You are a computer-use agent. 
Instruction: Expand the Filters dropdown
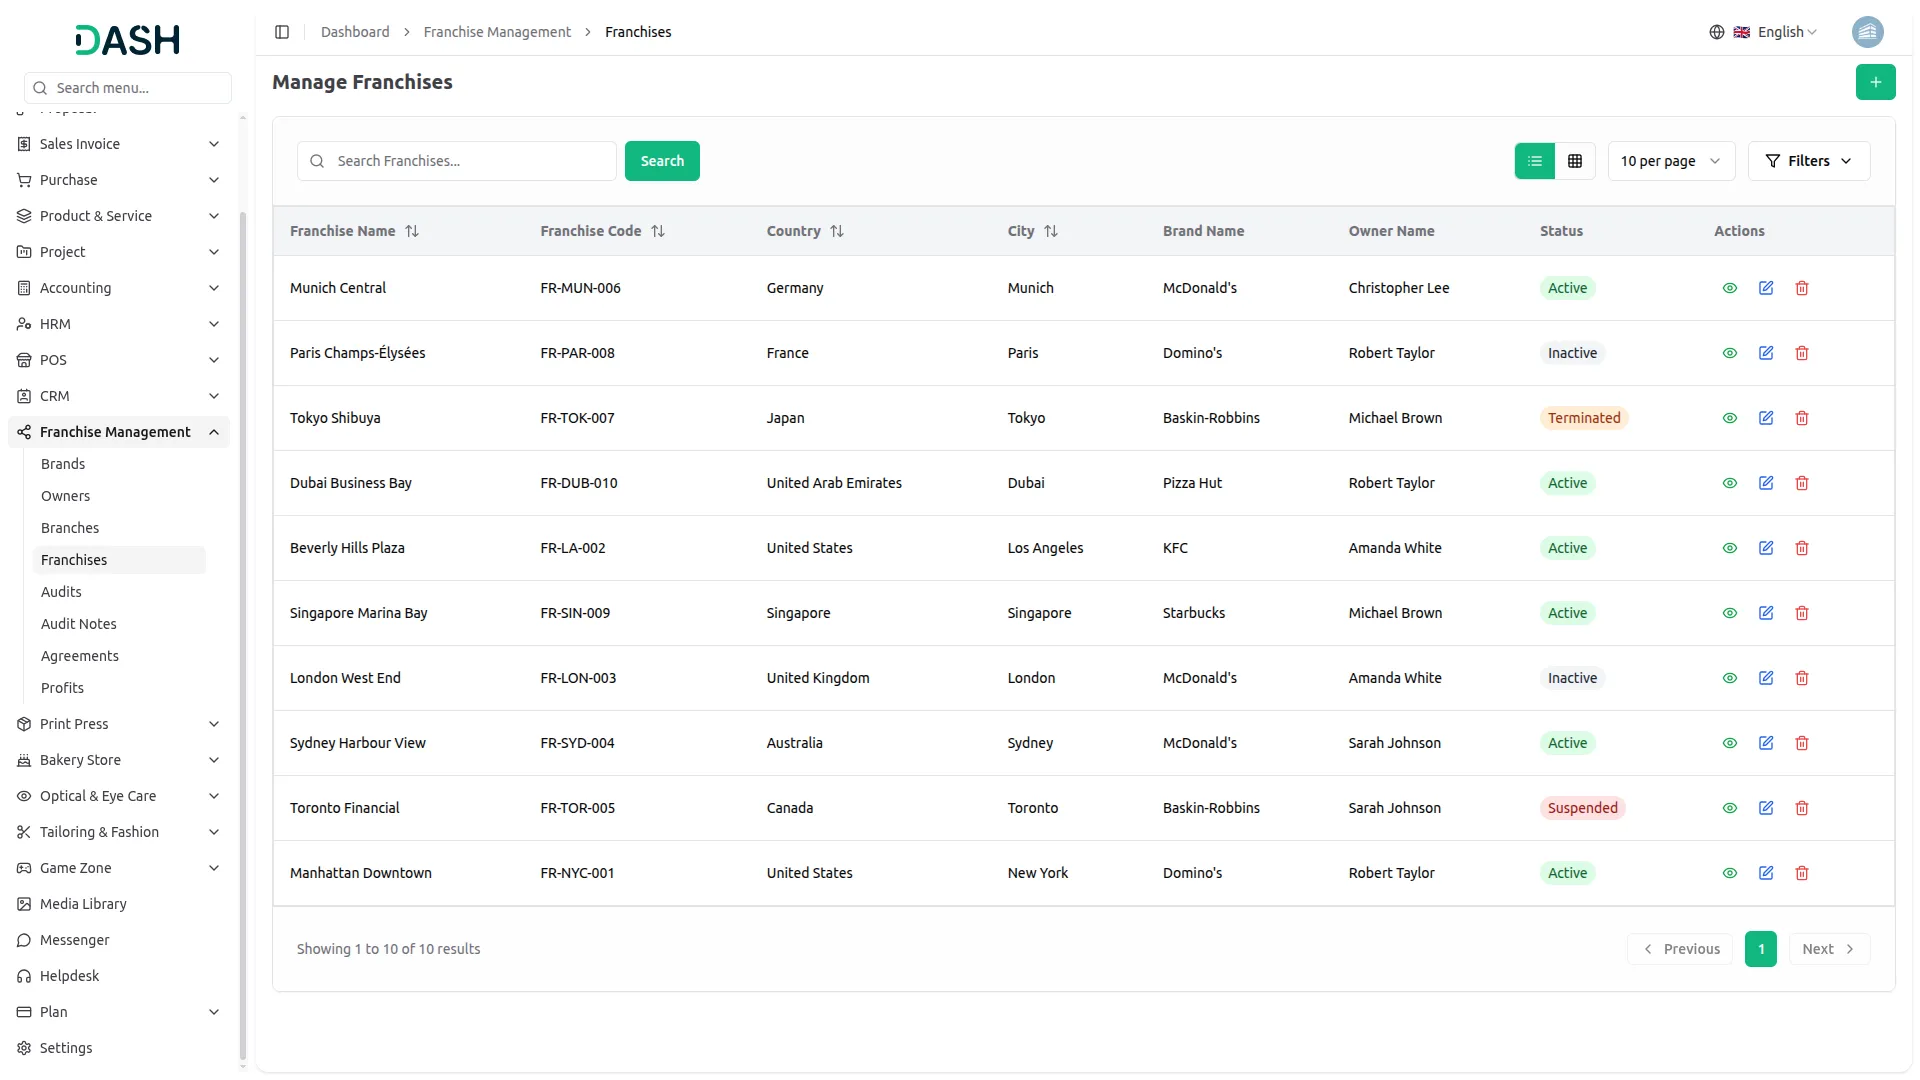pos(1808,161)
